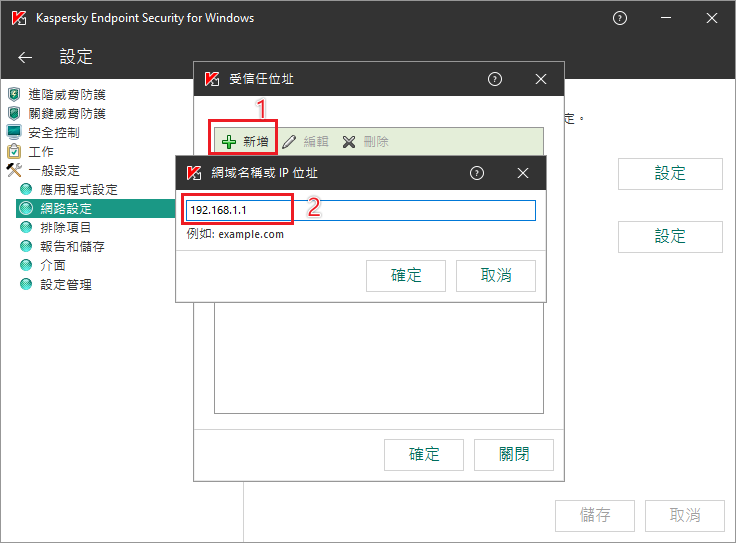Image resolution: width=736 pixels, height=543 pixels.
Task: Close the Kaspersky main window
Action: [712, 18]
